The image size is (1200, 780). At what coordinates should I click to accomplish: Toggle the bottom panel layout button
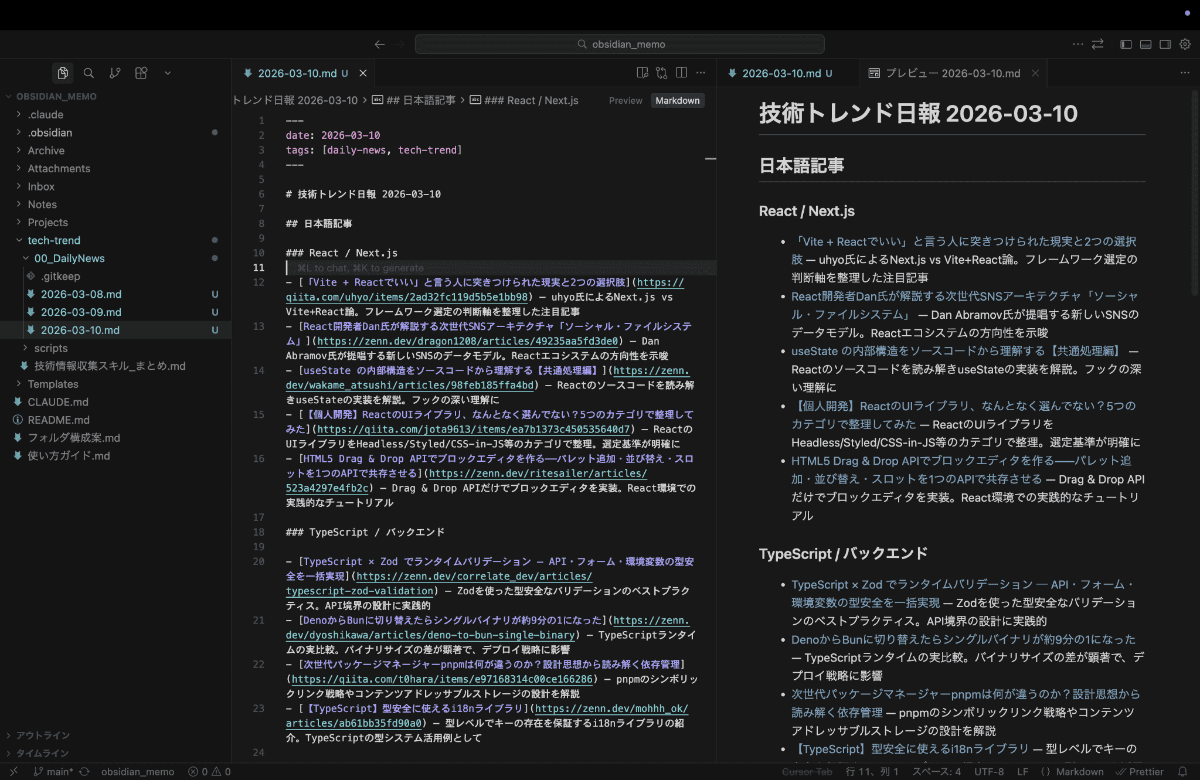1145,44
